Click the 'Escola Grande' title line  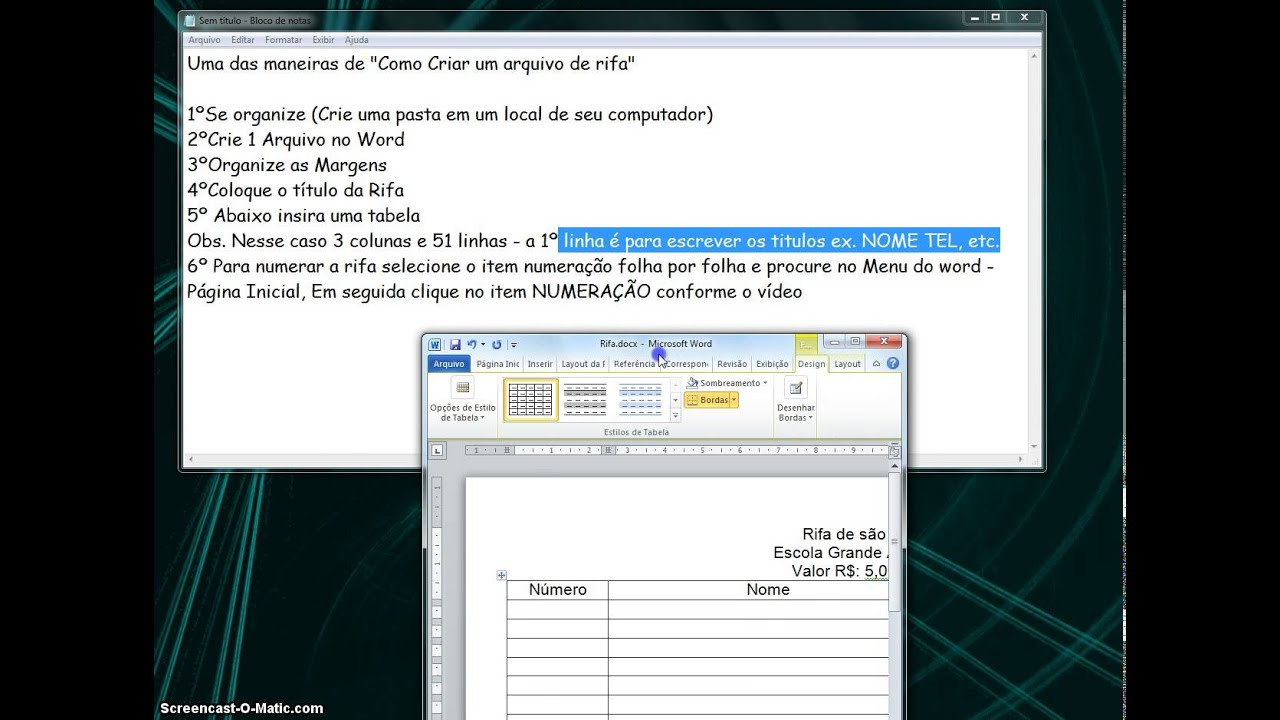click(828, 553)
